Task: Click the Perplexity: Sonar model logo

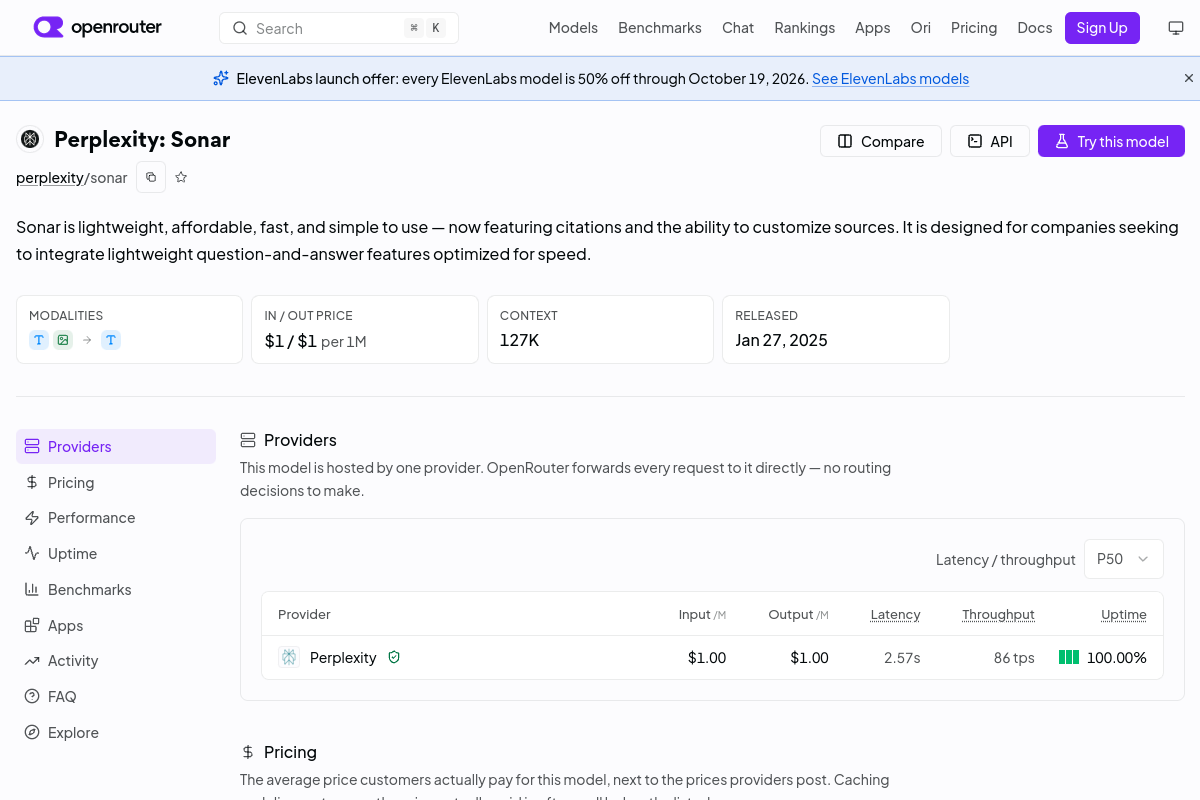Action: [x=30, y=139]
